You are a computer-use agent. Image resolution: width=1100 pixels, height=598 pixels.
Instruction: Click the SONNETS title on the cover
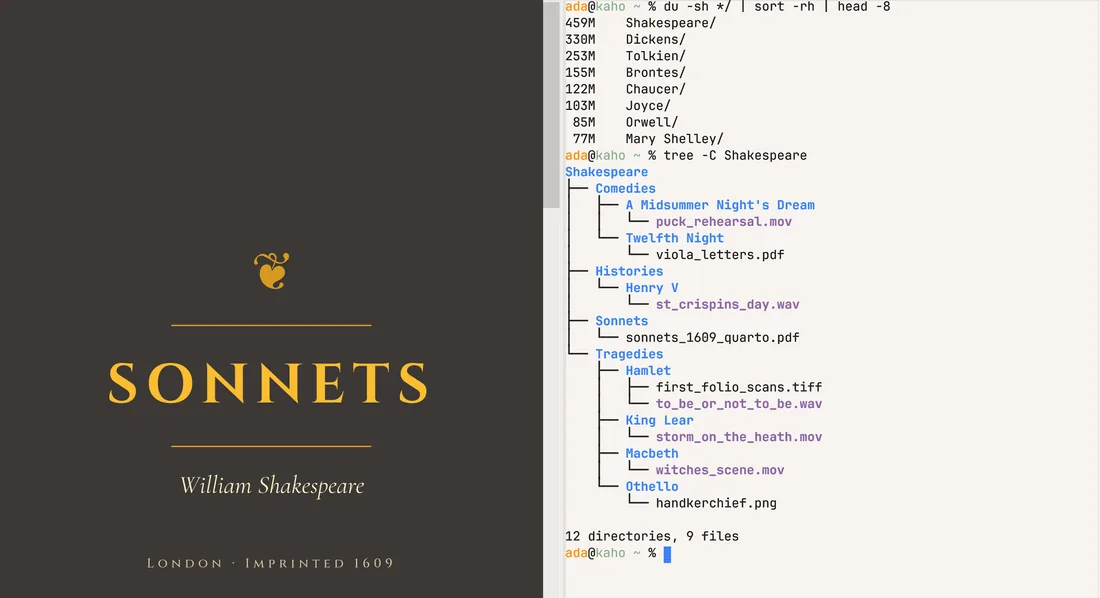point(268,383)
